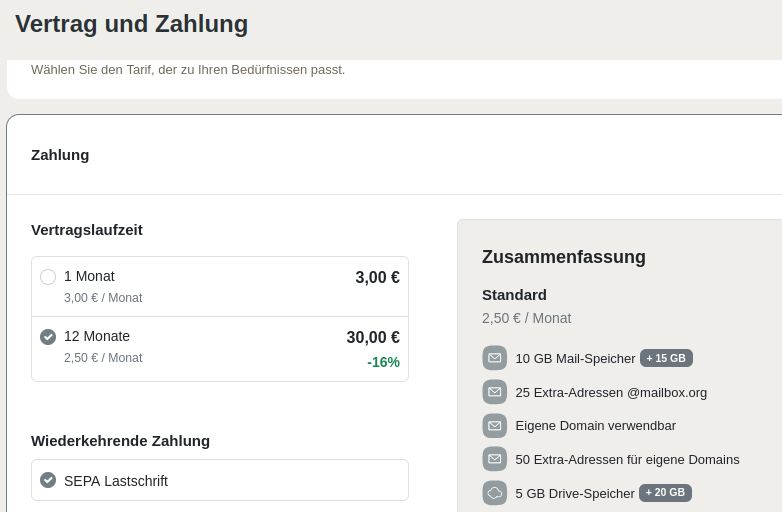Viewport: 782px width, 512px height.
Task: Click the Standard plan name in summary
Action: (514, 295)
